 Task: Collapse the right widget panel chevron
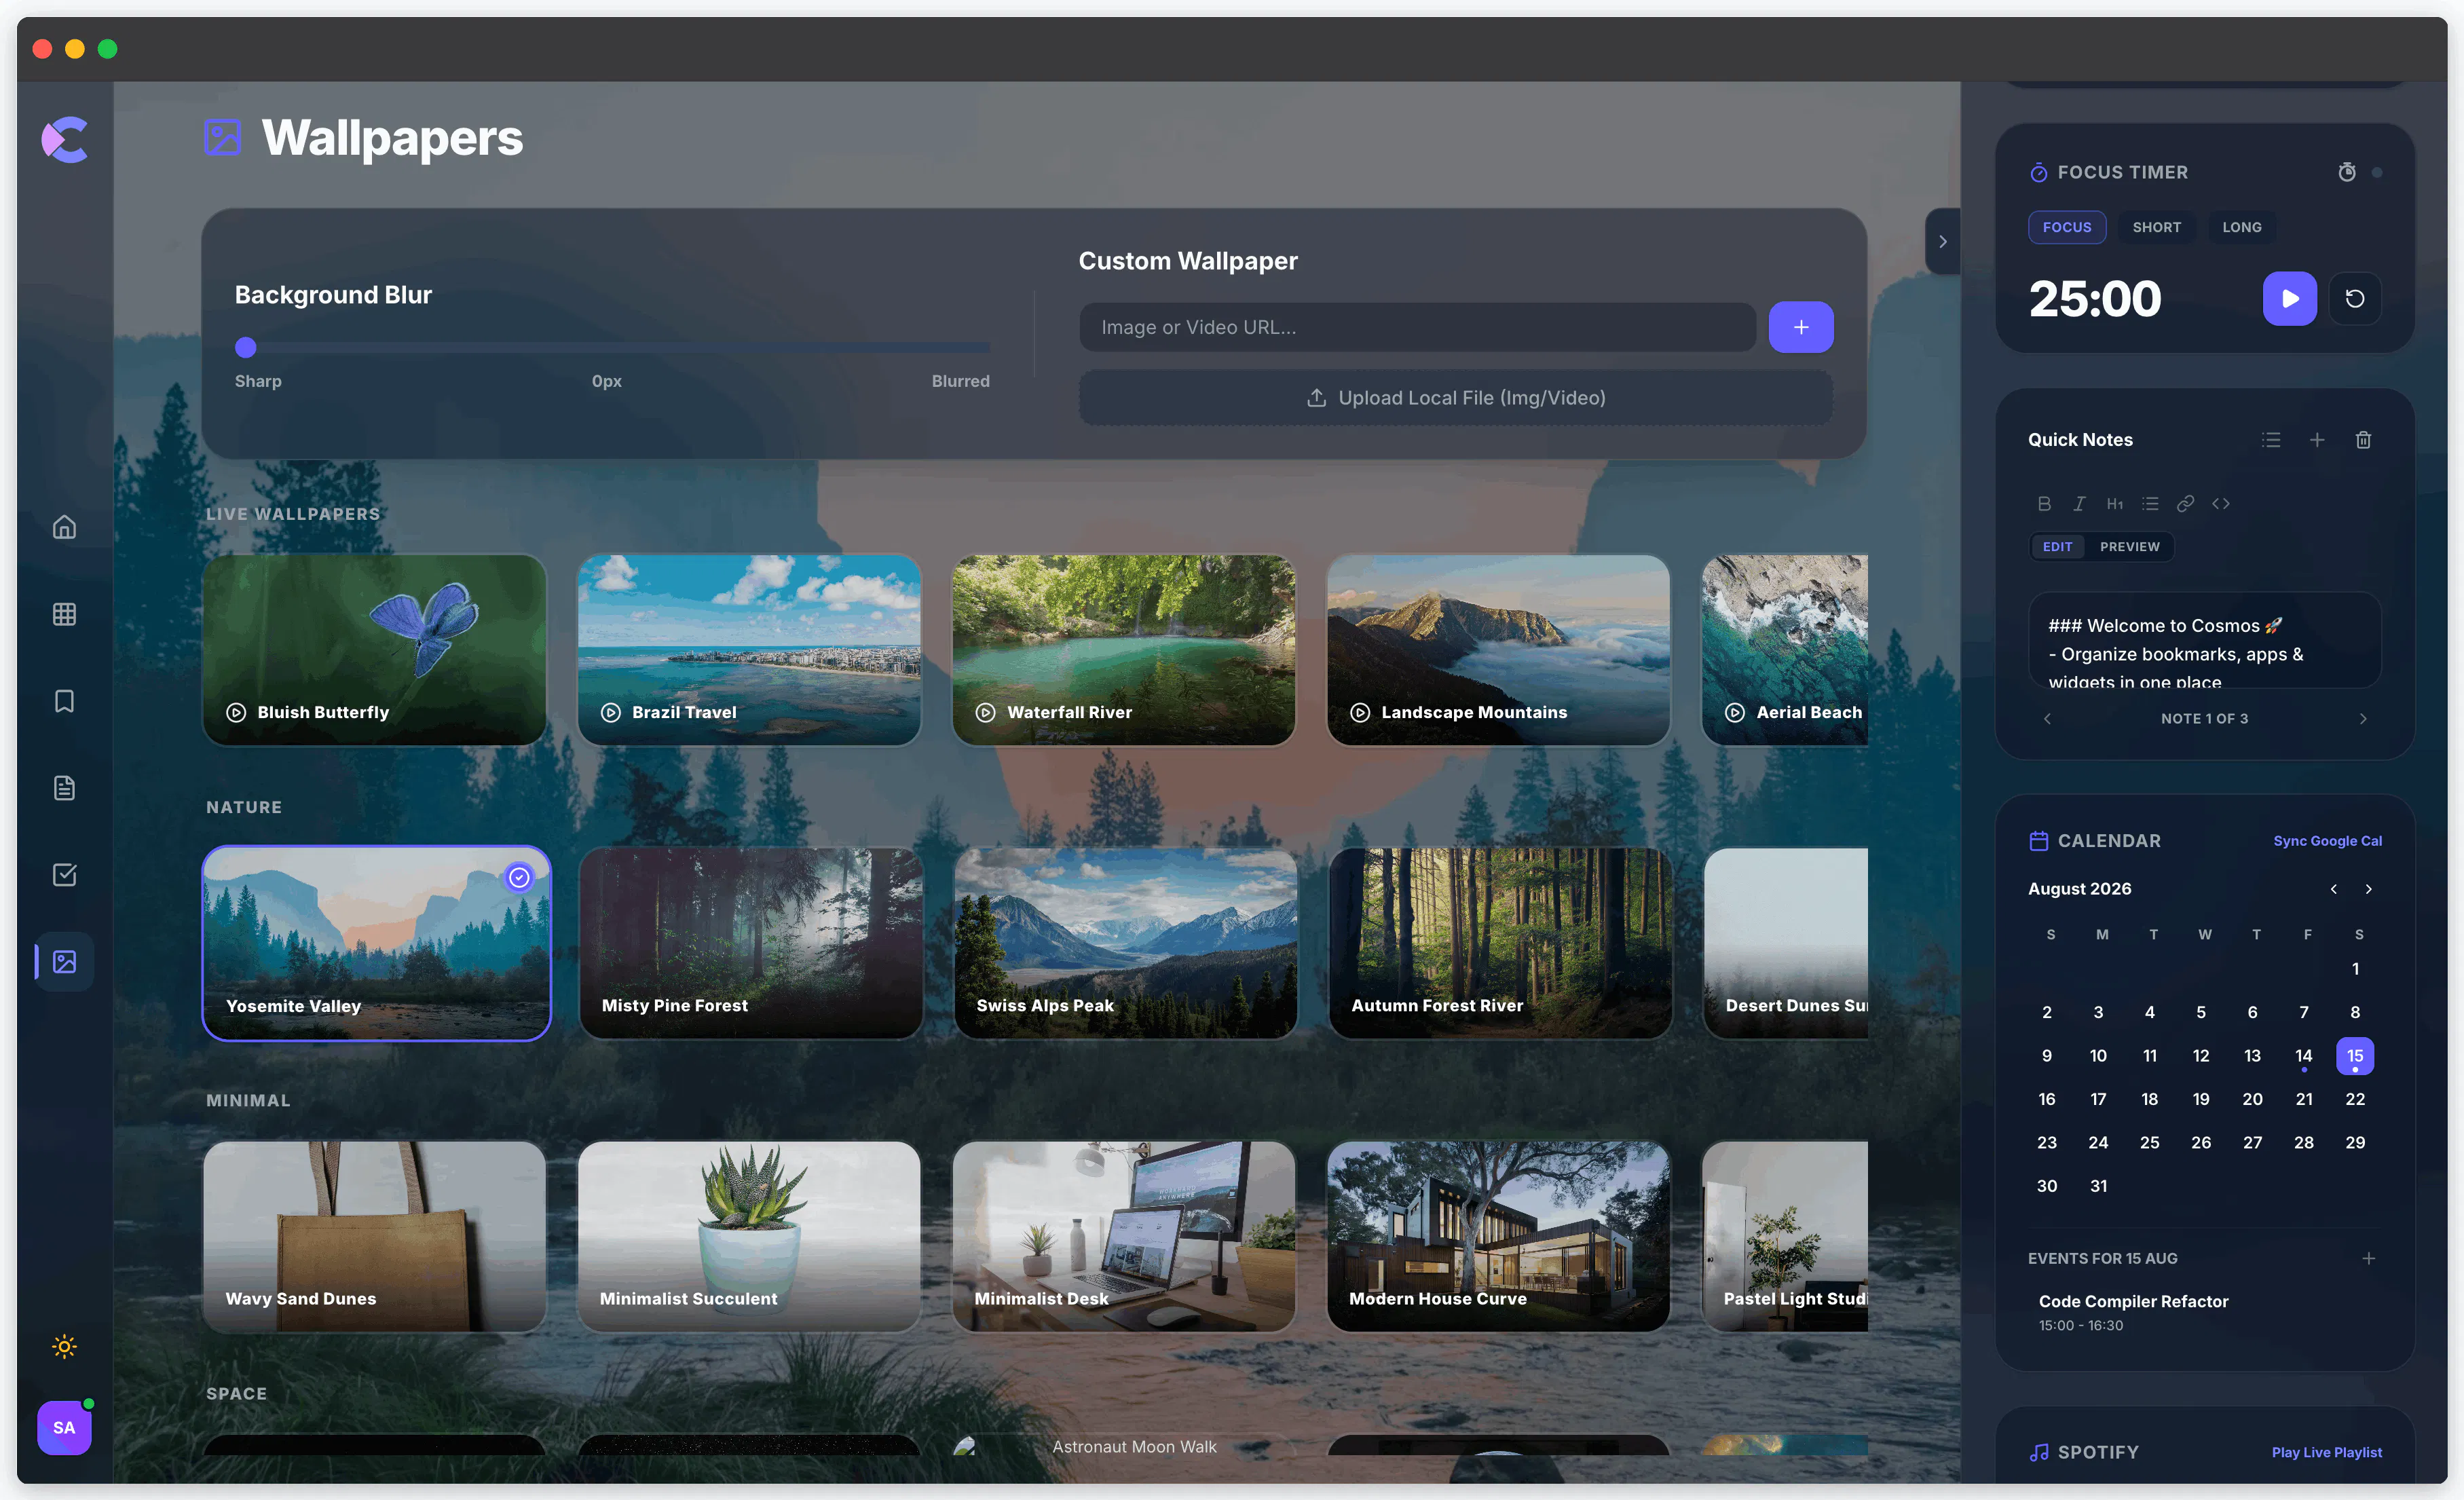[1943, 241]
